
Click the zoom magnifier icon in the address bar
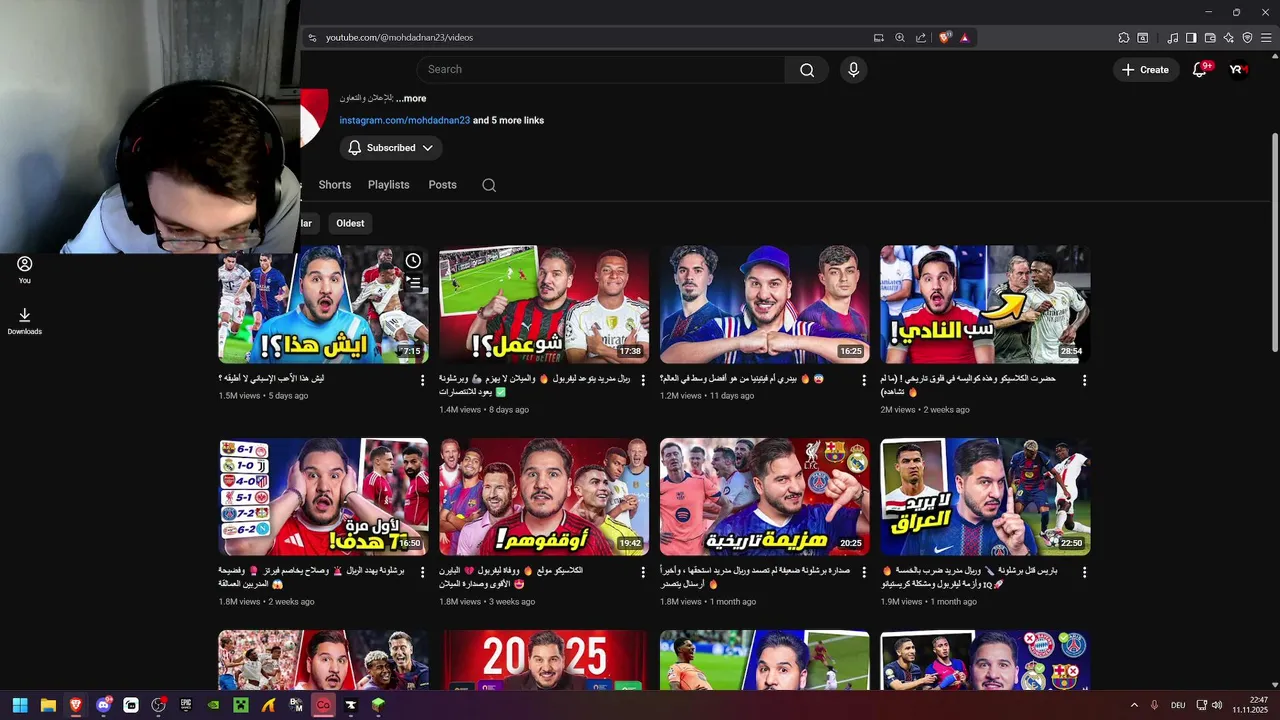pyautogui.click(x=900, y=38)
